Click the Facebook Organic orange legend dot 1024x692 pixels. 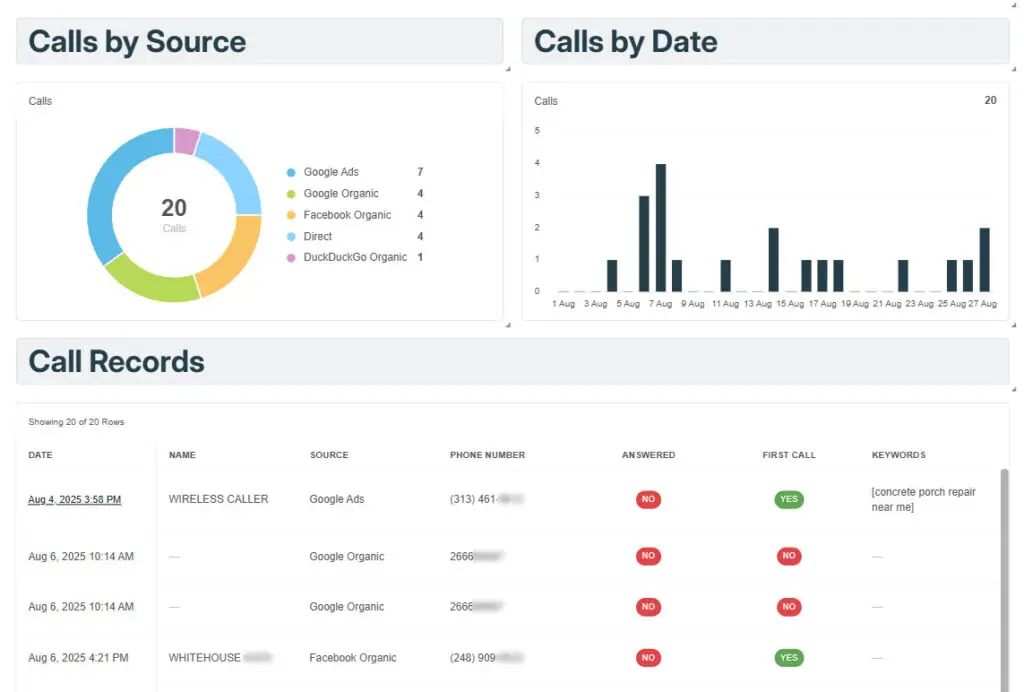coord(291,215)
